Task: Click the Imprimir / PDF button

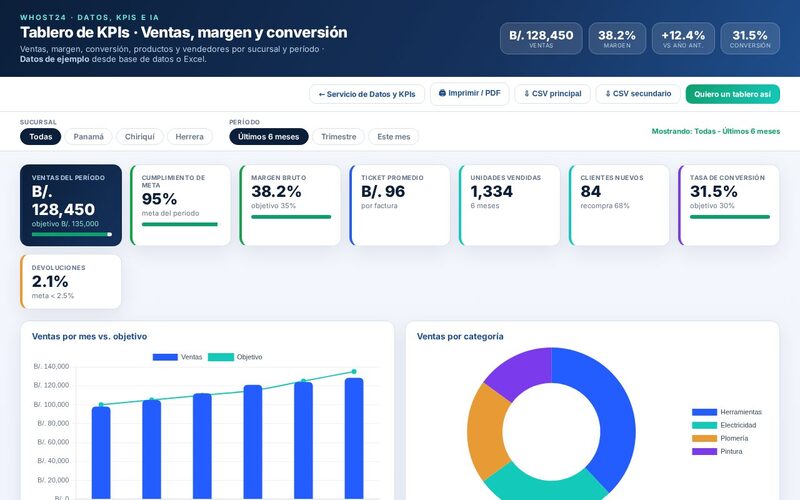Action: [469, 94]
